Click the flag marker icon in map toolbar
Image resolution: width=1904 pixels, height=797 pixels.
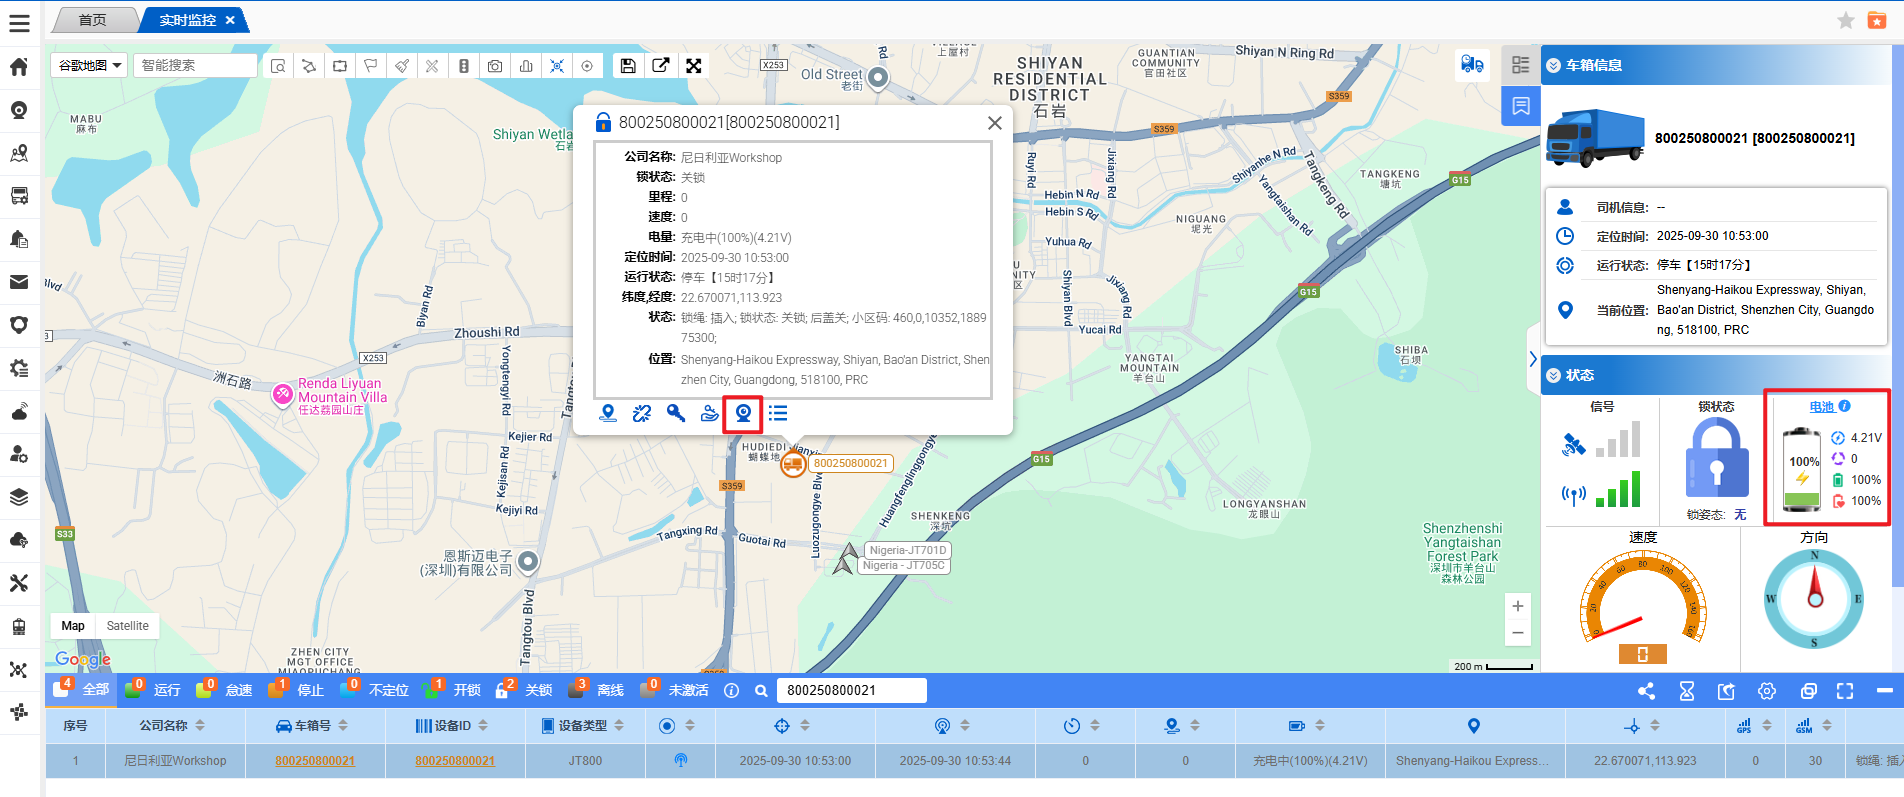point(370,66)
